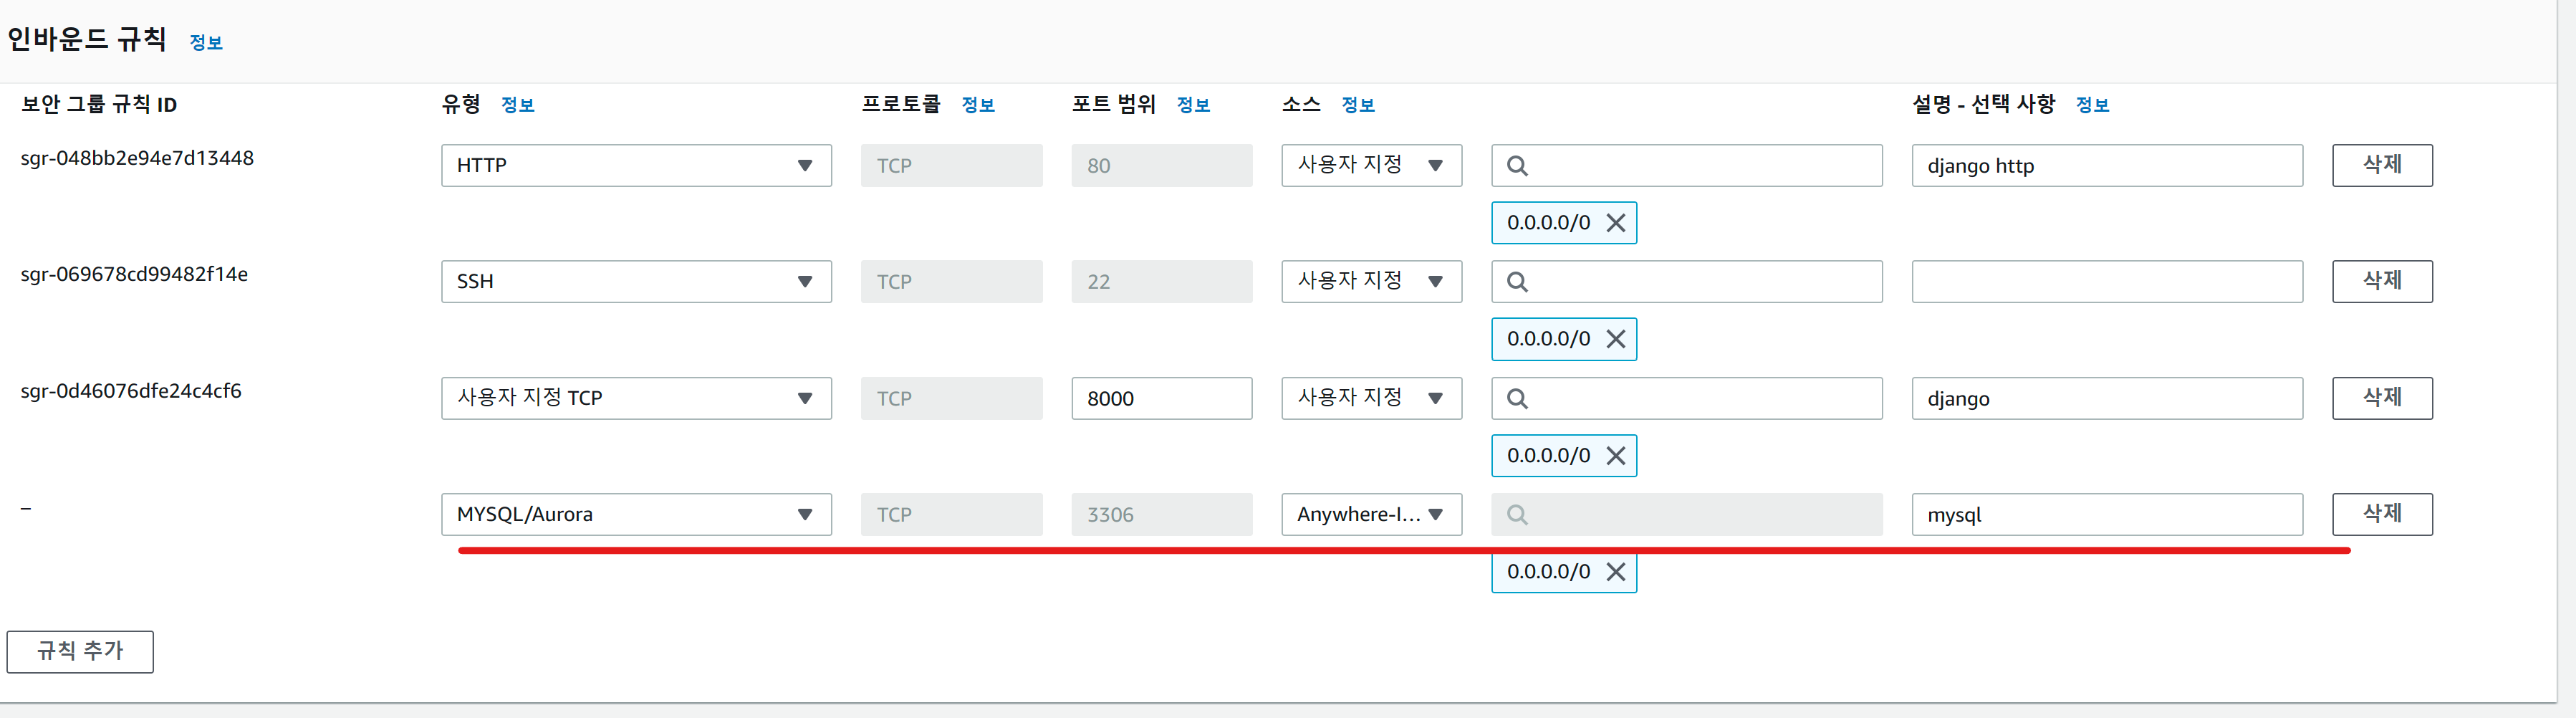The height and width of the screenshot is (718, 2576).
Task: Remove 0.0.0.0/0 chip in MYSQL/Aurora rule
Action: (1615, 572)
